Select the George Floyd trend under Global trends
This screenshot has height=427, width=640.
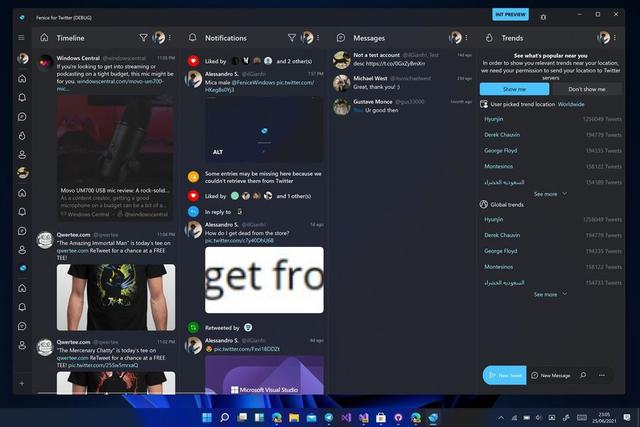click(x=501, y=251)
